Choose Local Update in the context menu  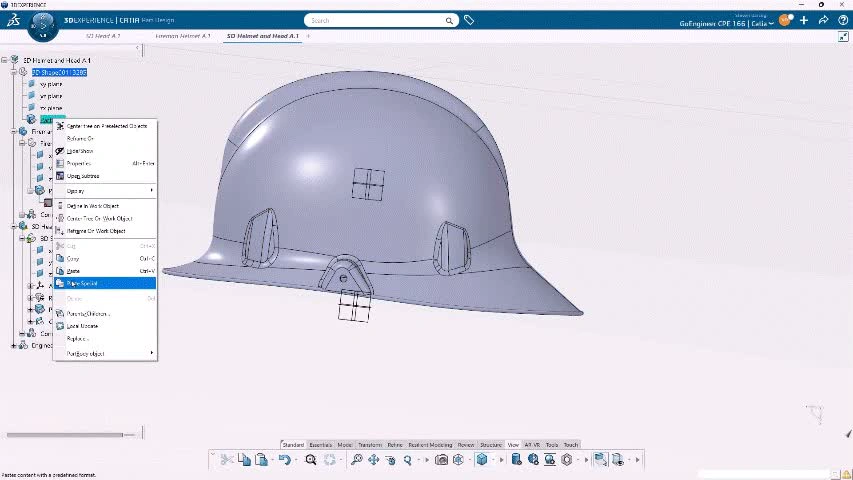point(106,326)
